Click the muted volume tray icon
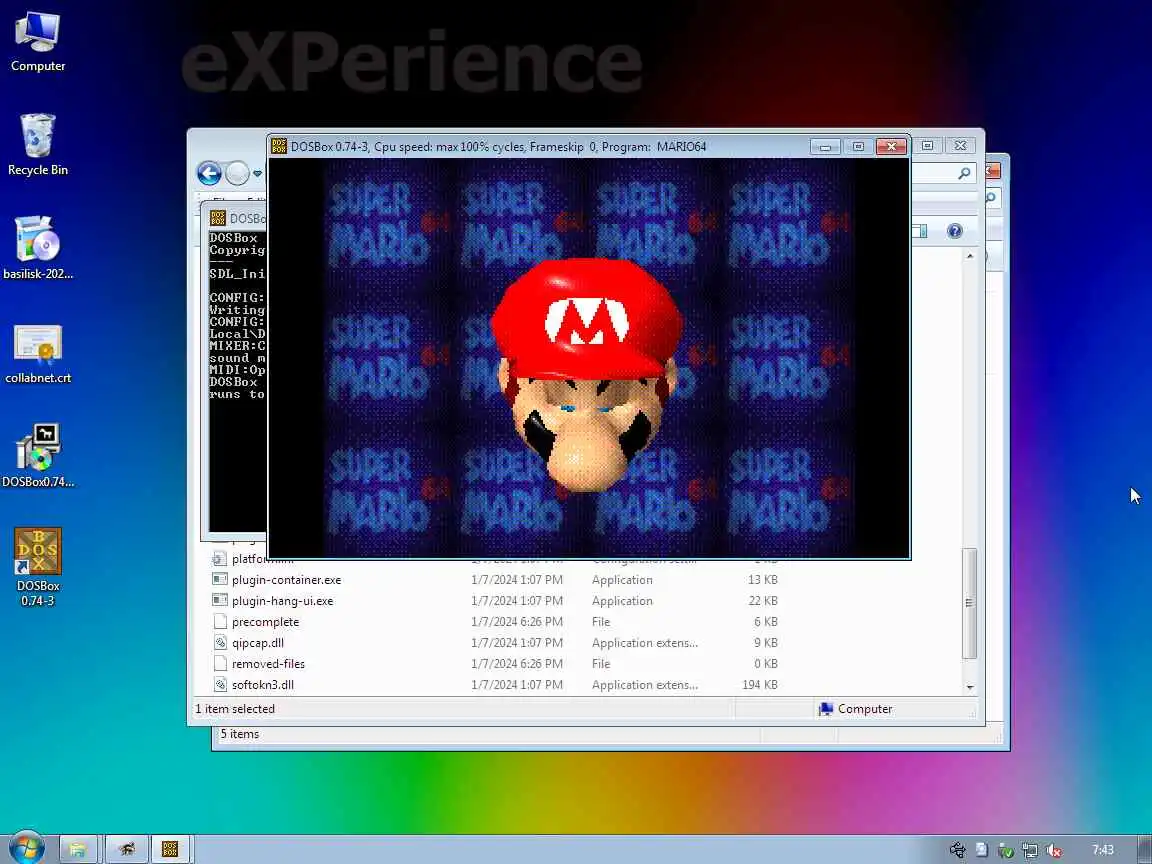Image resolution: width=1152 pixels, height=864 pixels. click(1054, 851)
